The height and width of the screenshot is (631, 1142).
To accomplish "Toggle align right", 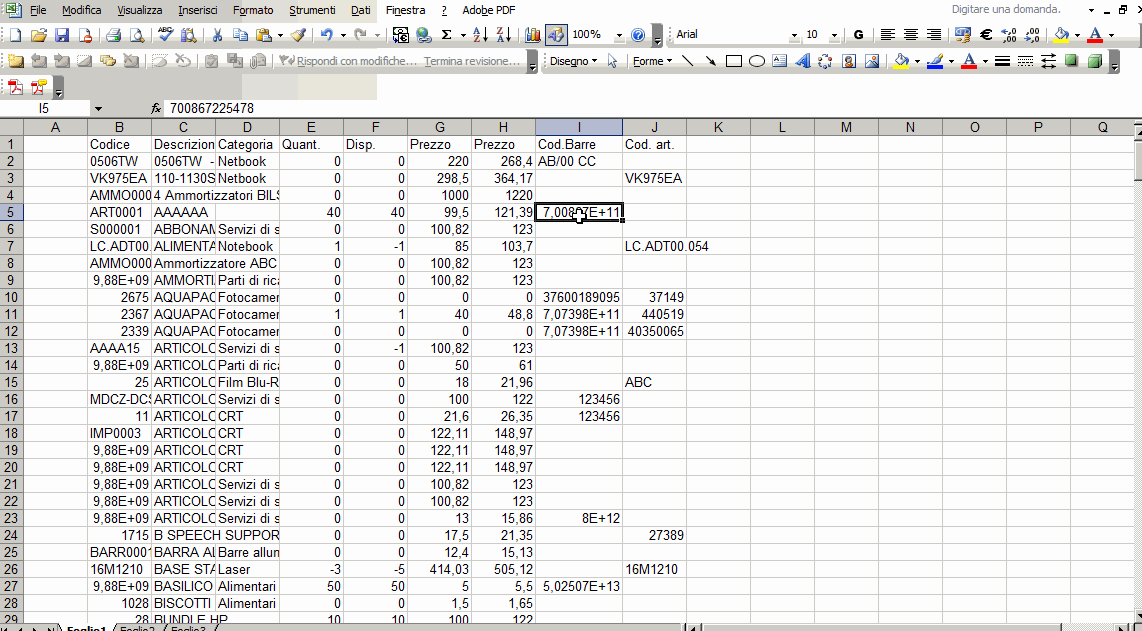I will (934, 35).
